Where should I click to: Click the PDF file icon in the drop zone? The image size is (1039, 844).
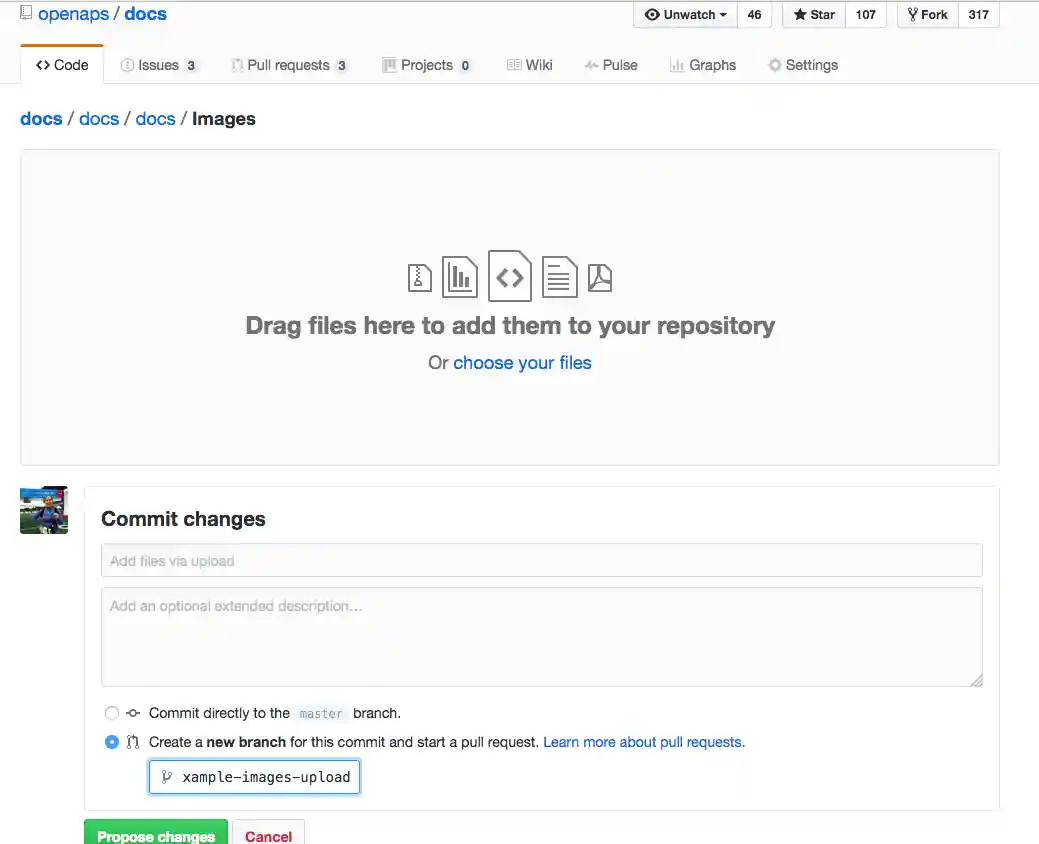(x=599, y=276)
